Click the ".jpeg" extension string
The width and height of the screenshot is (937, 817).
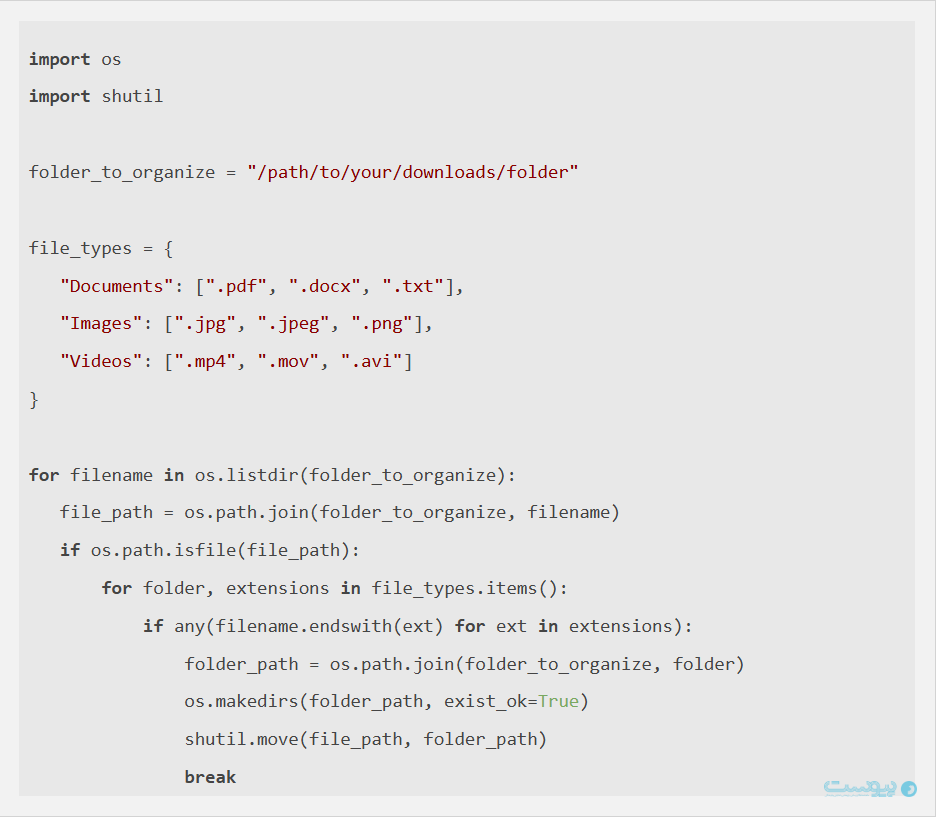pos(294,324)
